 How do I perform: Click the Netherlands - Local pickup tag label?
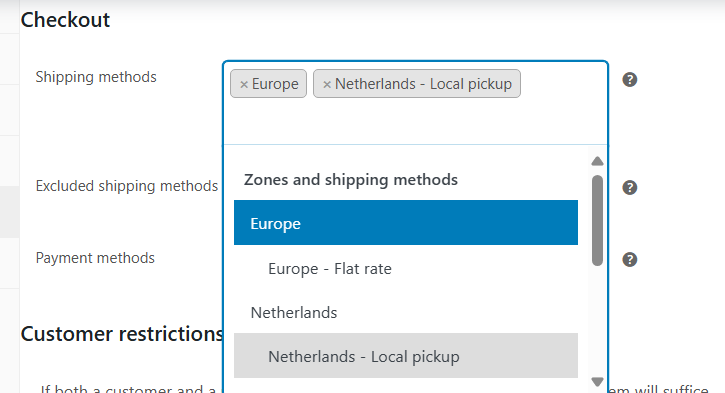(423, 84)
